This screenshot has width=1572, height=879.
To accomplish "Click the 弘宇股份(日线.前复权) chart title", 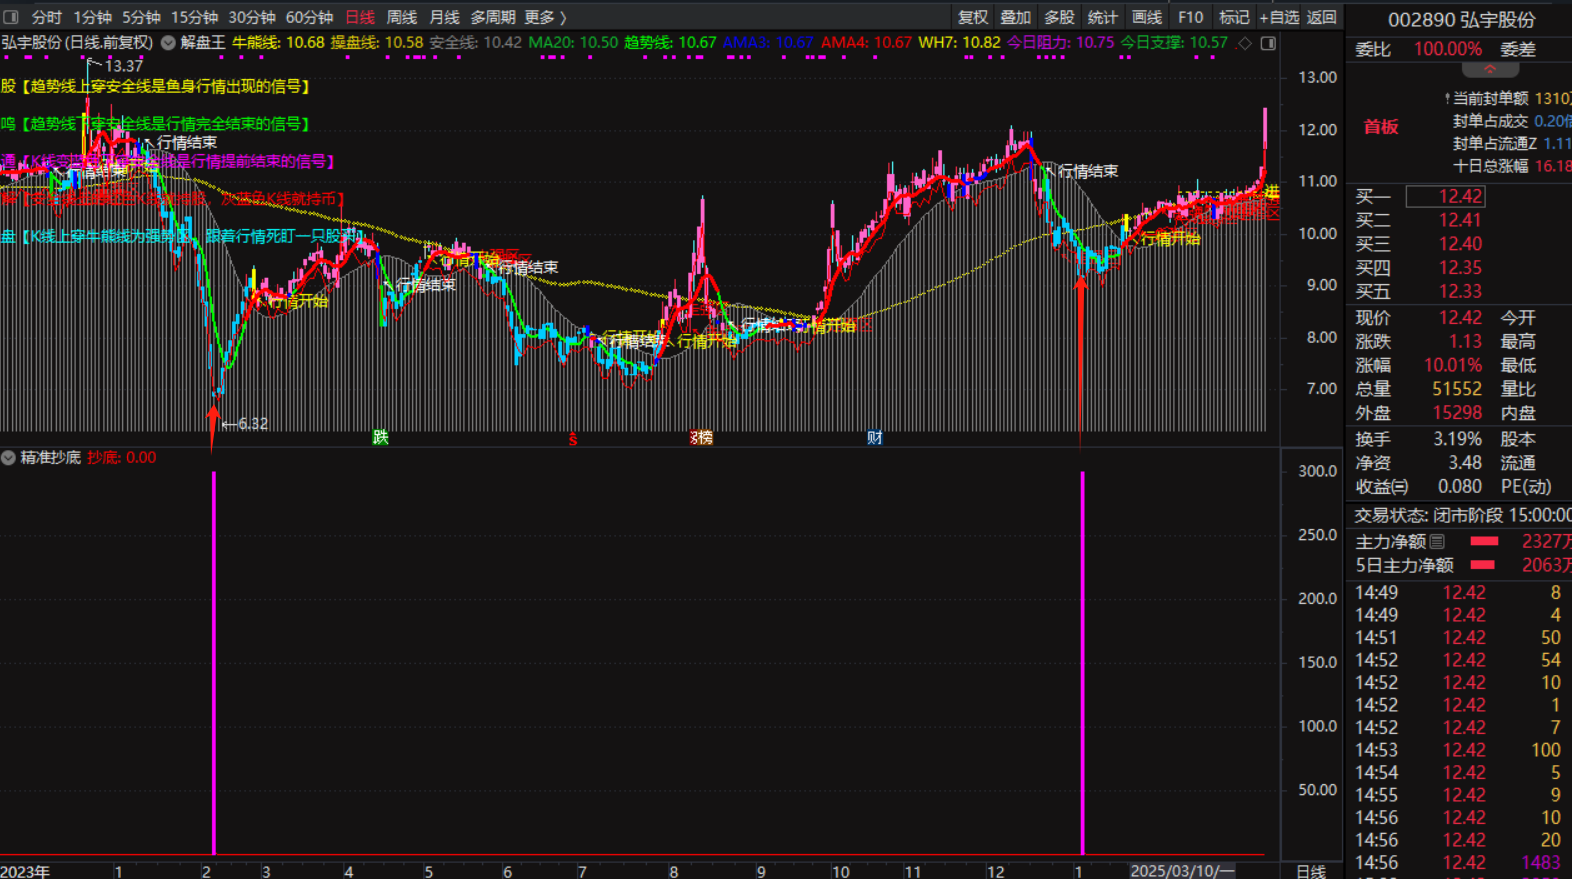I will (77, 43).
